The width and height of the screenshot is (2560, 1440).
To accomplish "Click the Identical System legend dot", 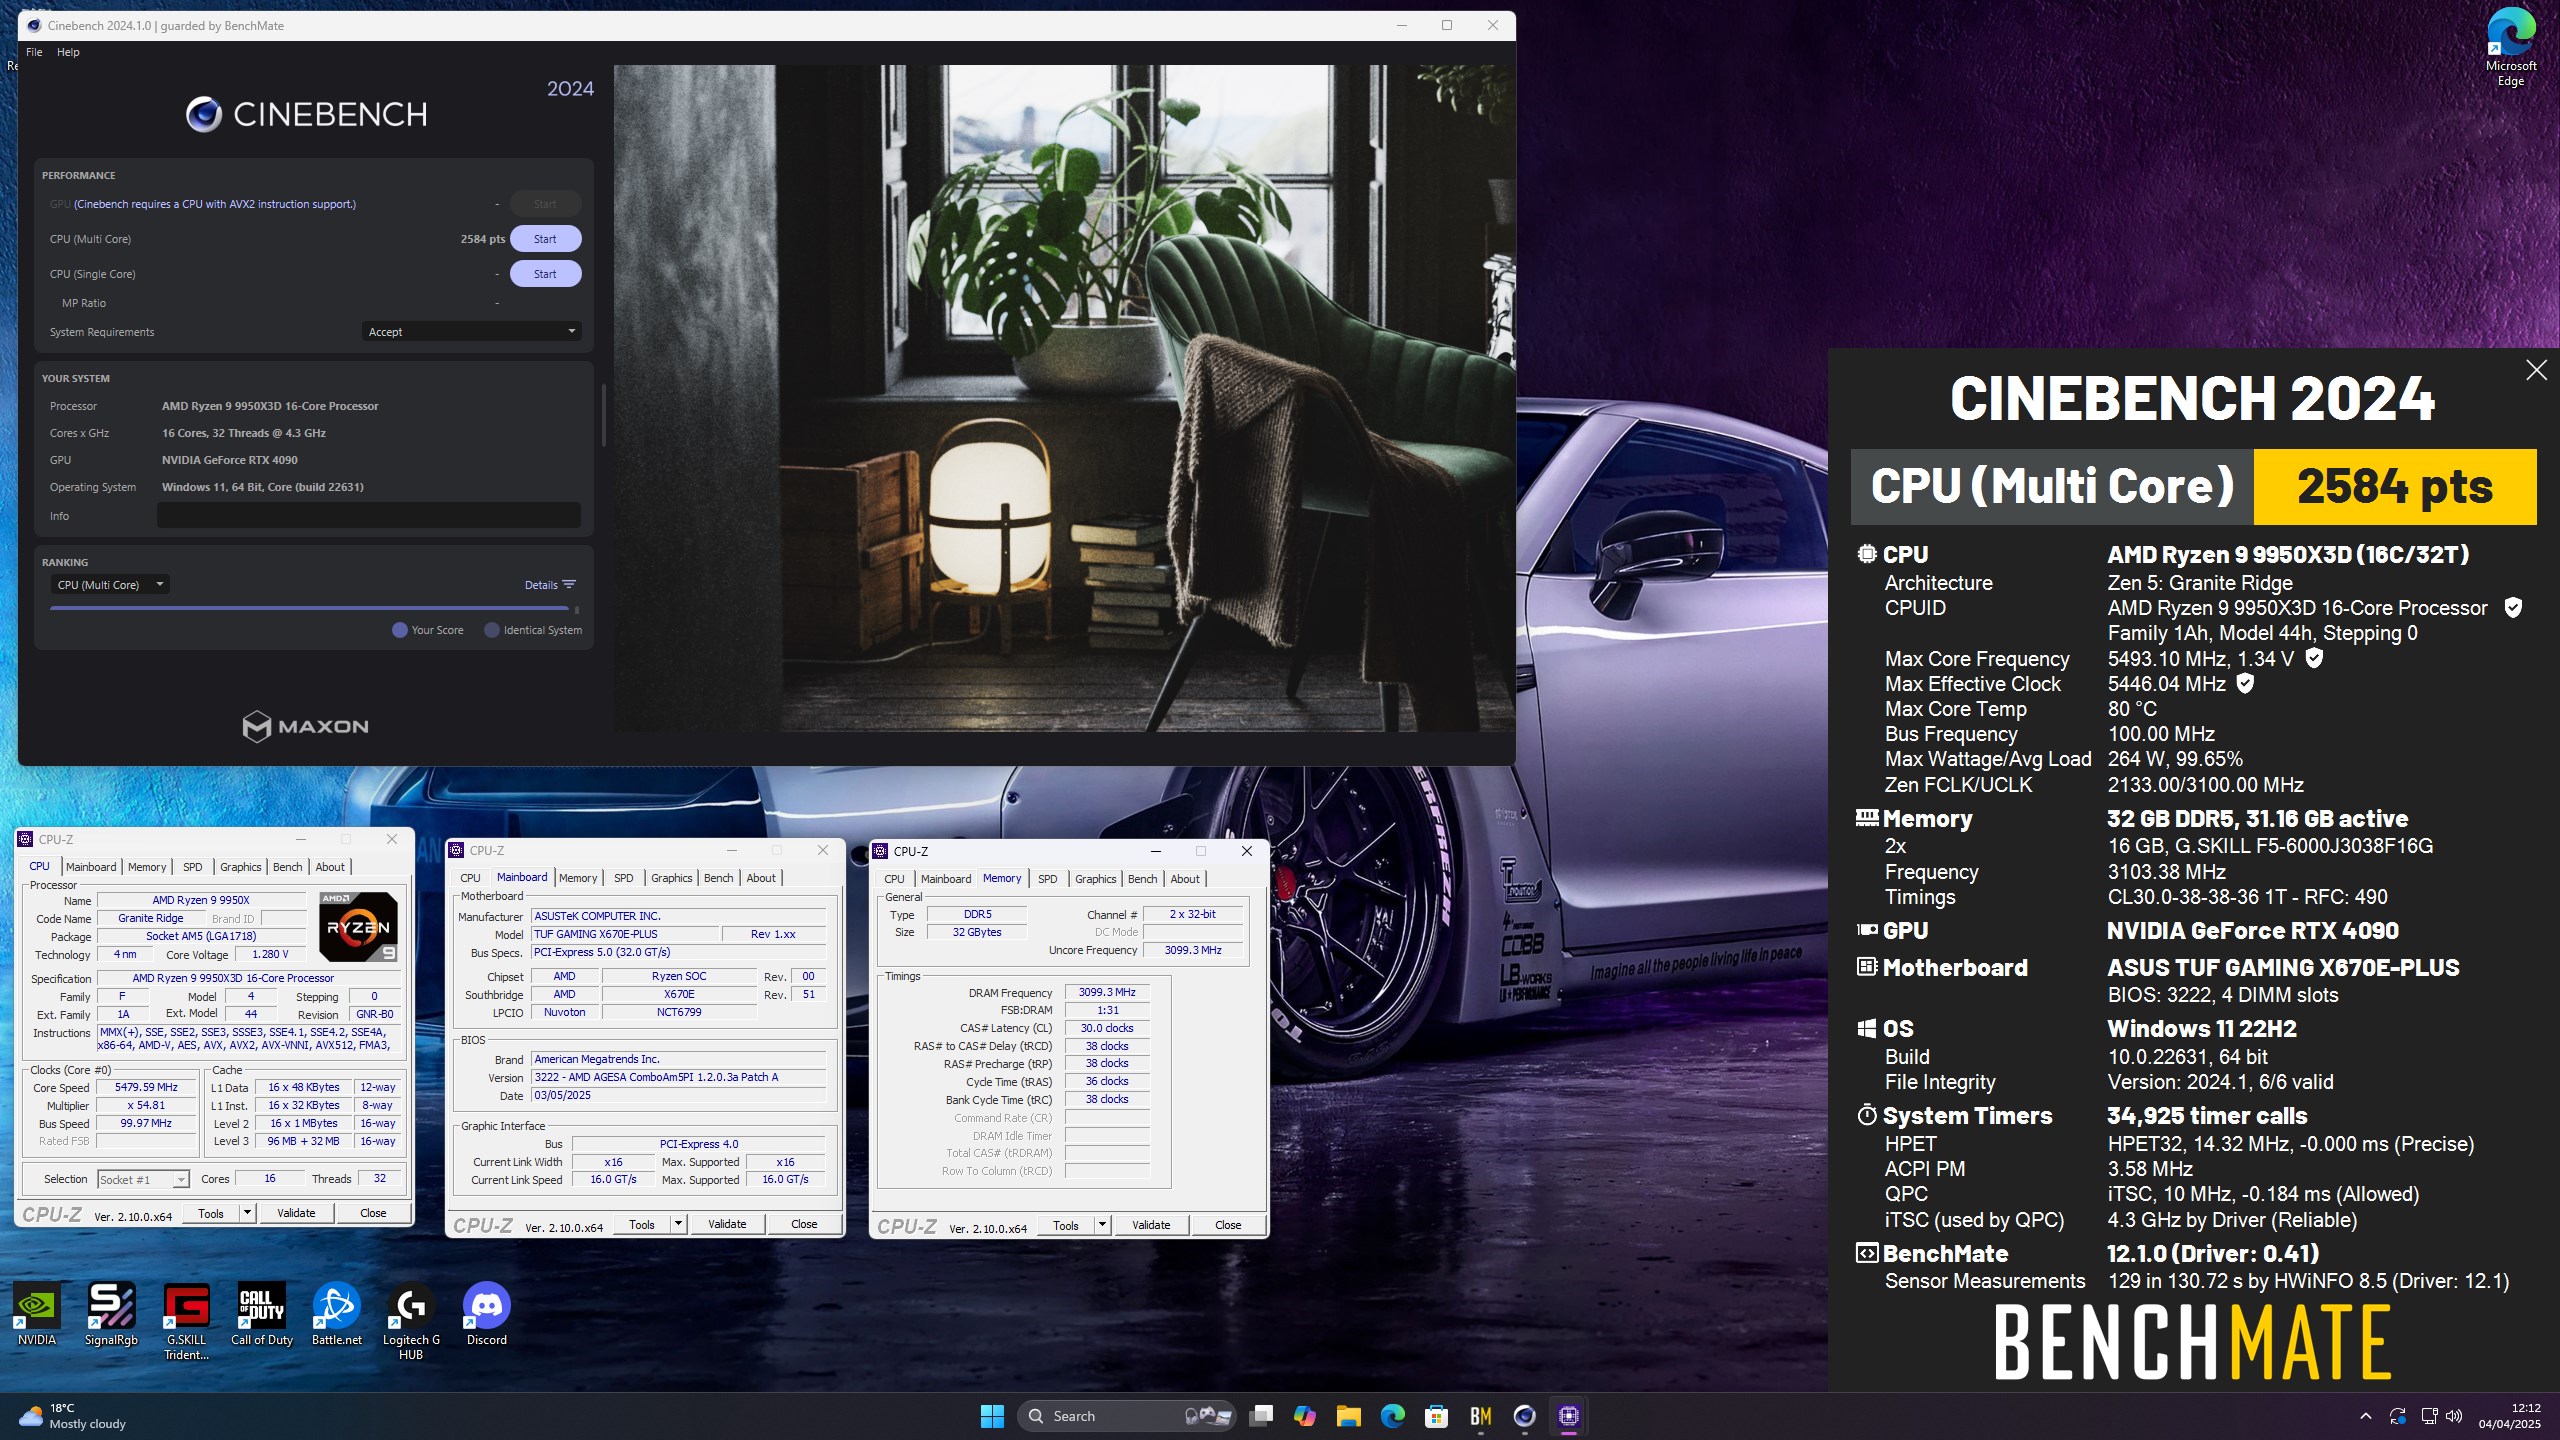I will click(492, 630).
